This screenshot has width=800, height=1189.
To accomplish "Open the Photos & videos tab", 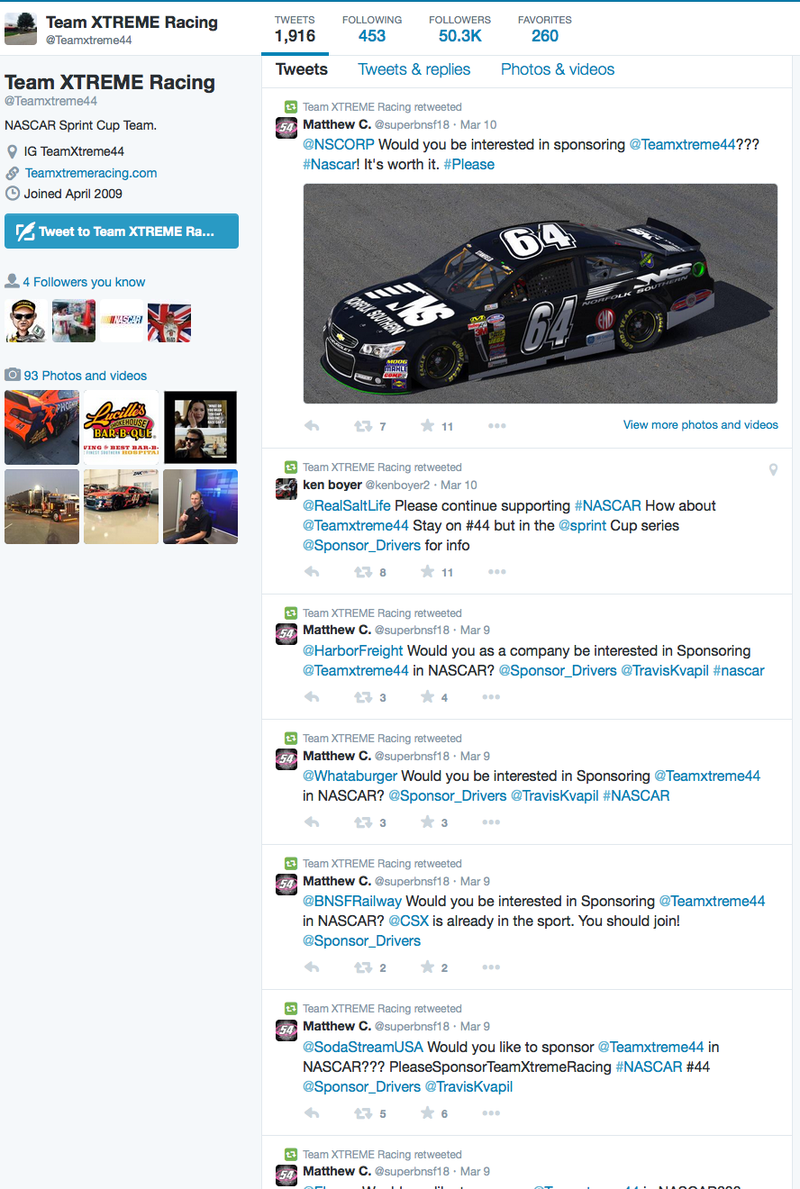I will point(557,70).
